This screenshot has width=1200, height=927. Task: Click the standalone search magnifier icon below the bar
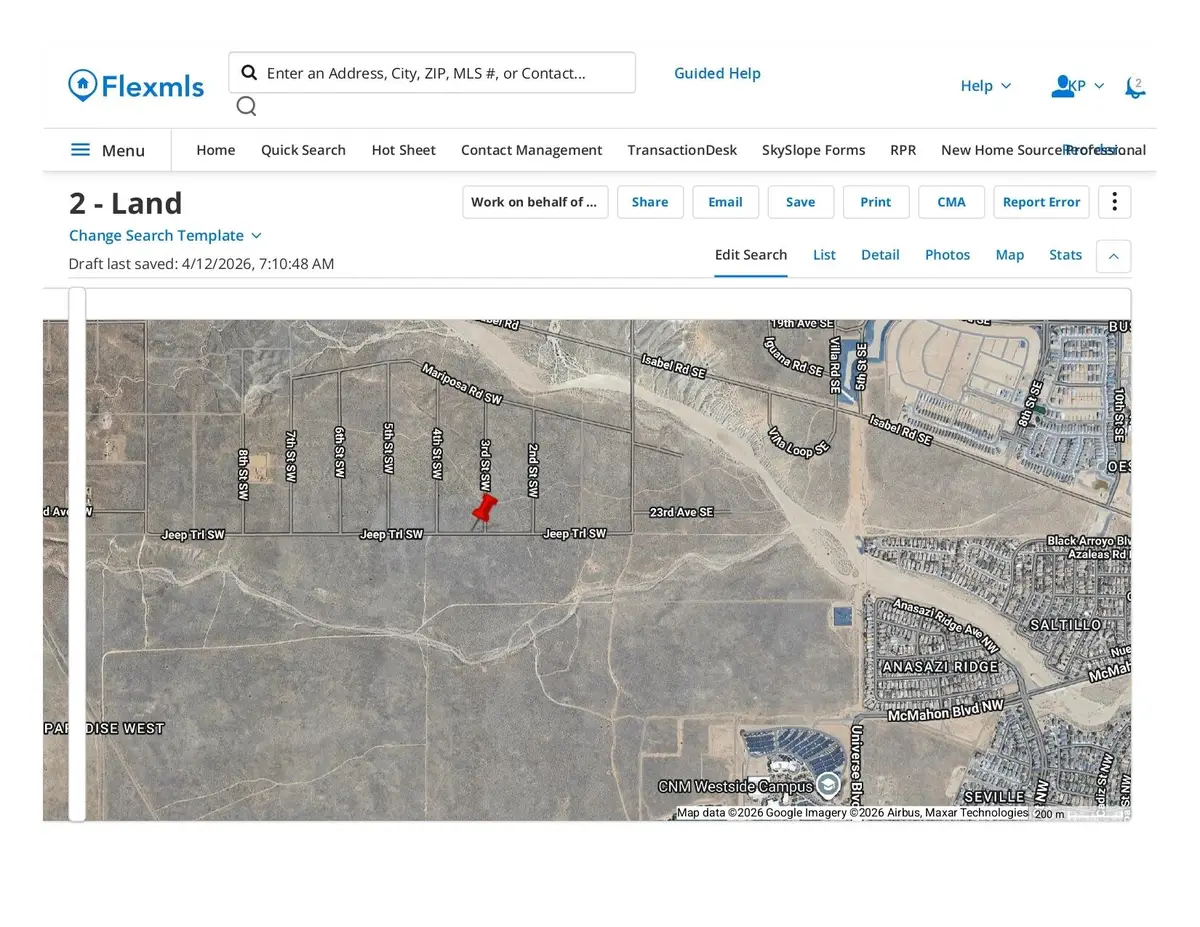246,105
